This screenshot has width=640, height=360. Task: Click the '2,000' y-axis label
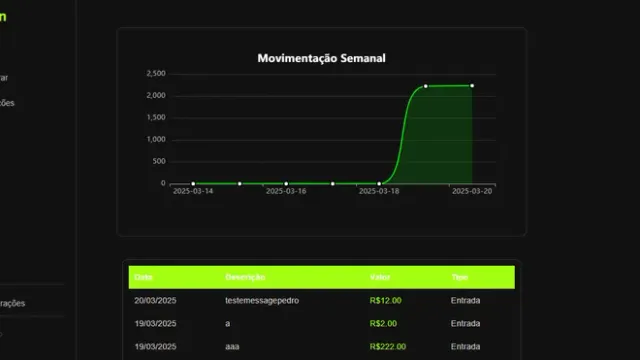point(156,96)
